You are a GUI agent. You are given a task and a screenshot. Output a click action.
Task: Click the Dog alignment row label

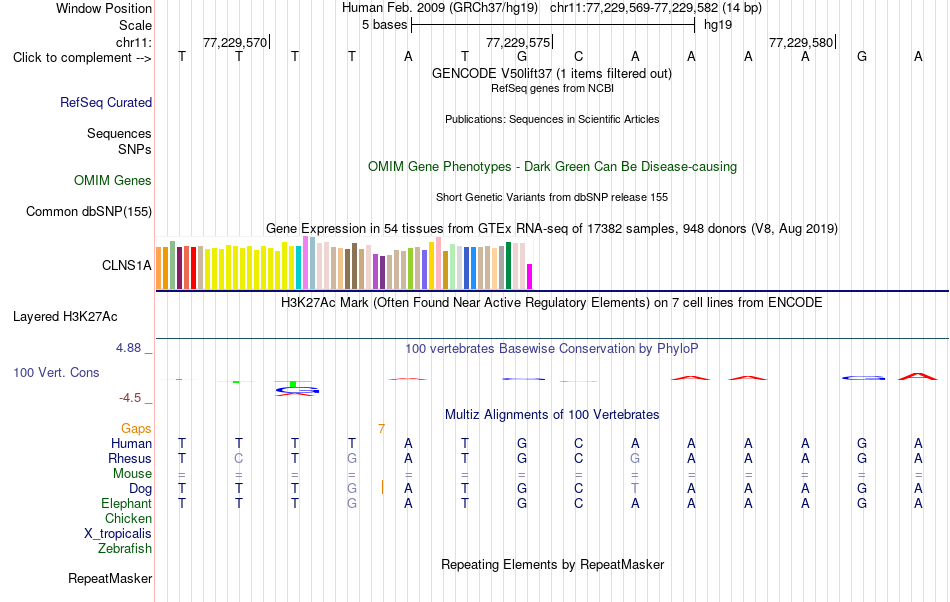click(x=140, y=488)
